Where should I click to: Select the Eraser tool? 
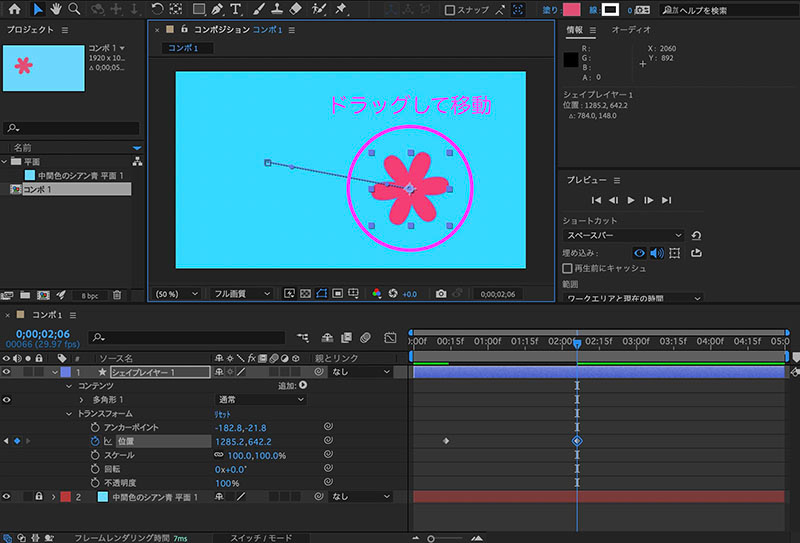pos(295,9)
